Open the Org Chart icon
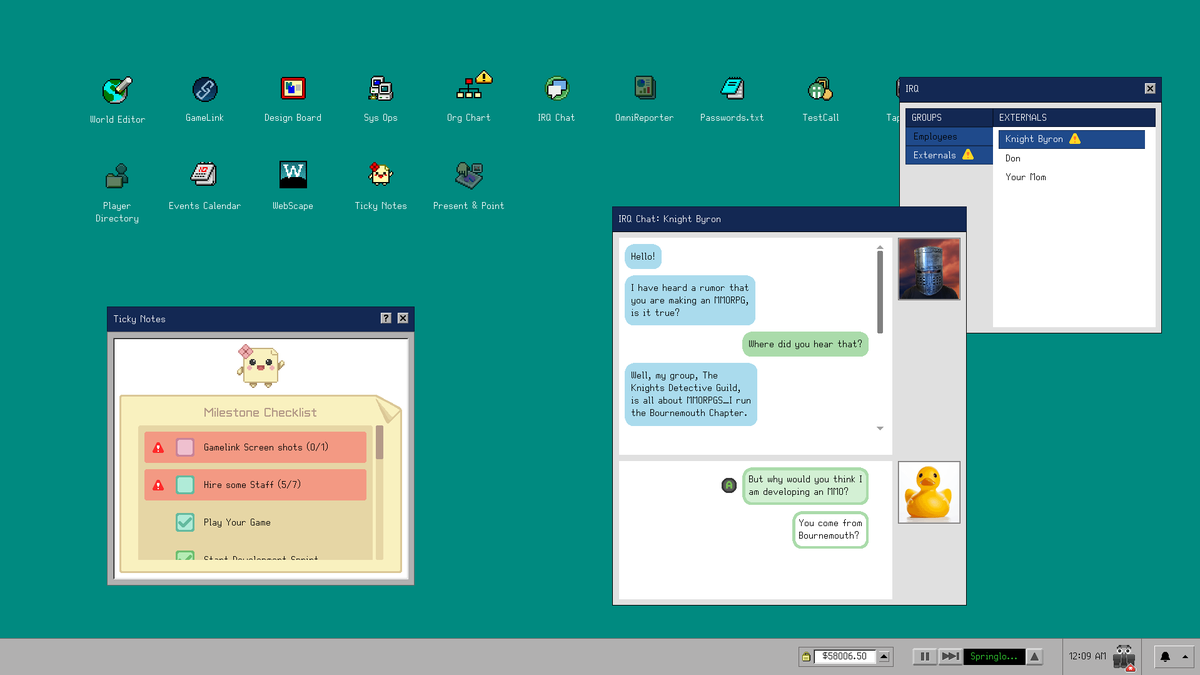Viewport: 1200px width, 675px height. point(468,87)
